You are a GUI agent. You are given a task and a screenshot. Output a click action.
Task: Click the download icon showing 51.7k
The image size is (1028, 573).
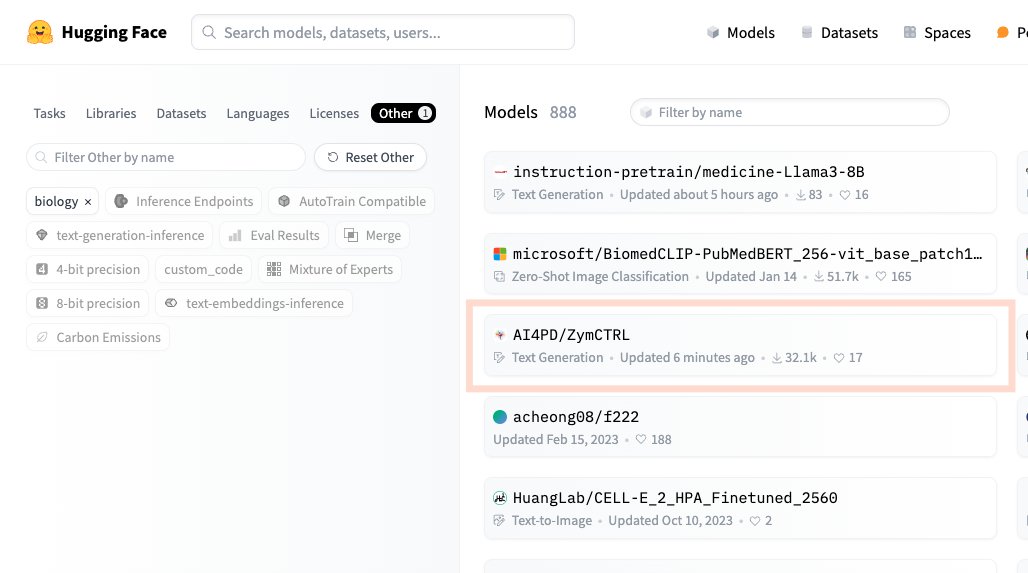(819, 277)
